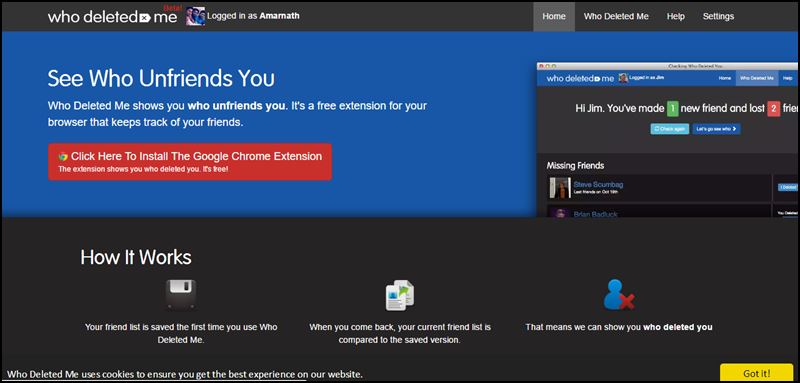The width and height of the screenshot is (800, 383).
Task: Click the green new friend count badge
Action: pyautogui.click(x=672, y=109)
